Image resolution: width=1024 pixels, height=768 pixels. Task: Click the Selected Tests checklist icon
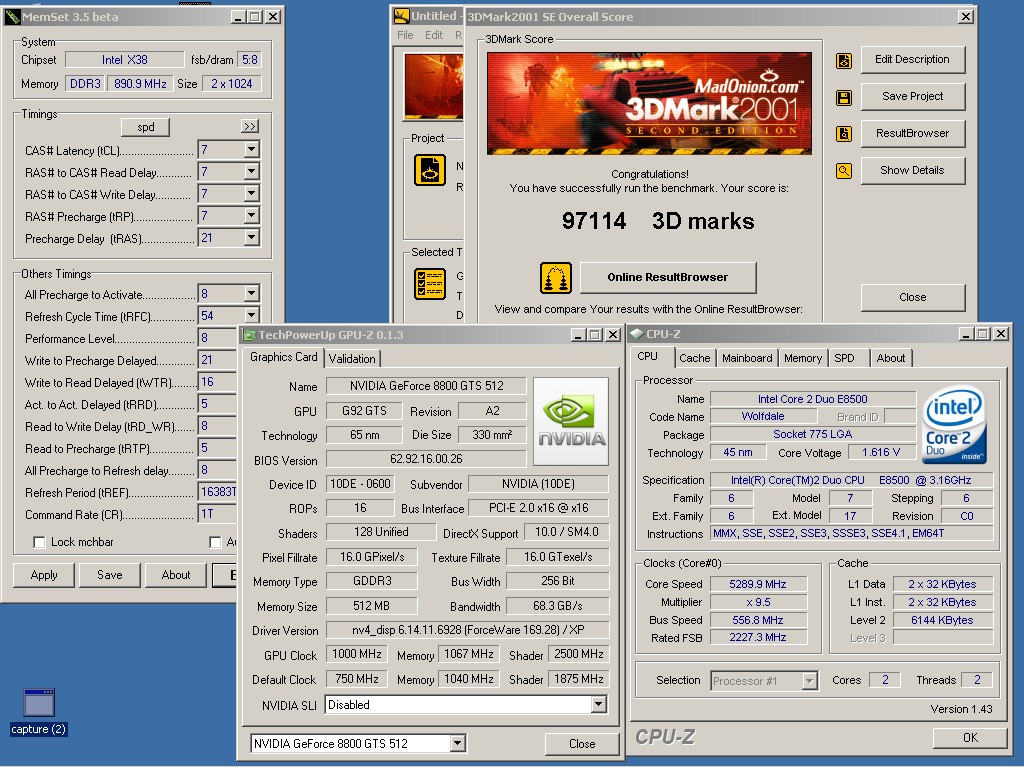(x=430, y=284)
